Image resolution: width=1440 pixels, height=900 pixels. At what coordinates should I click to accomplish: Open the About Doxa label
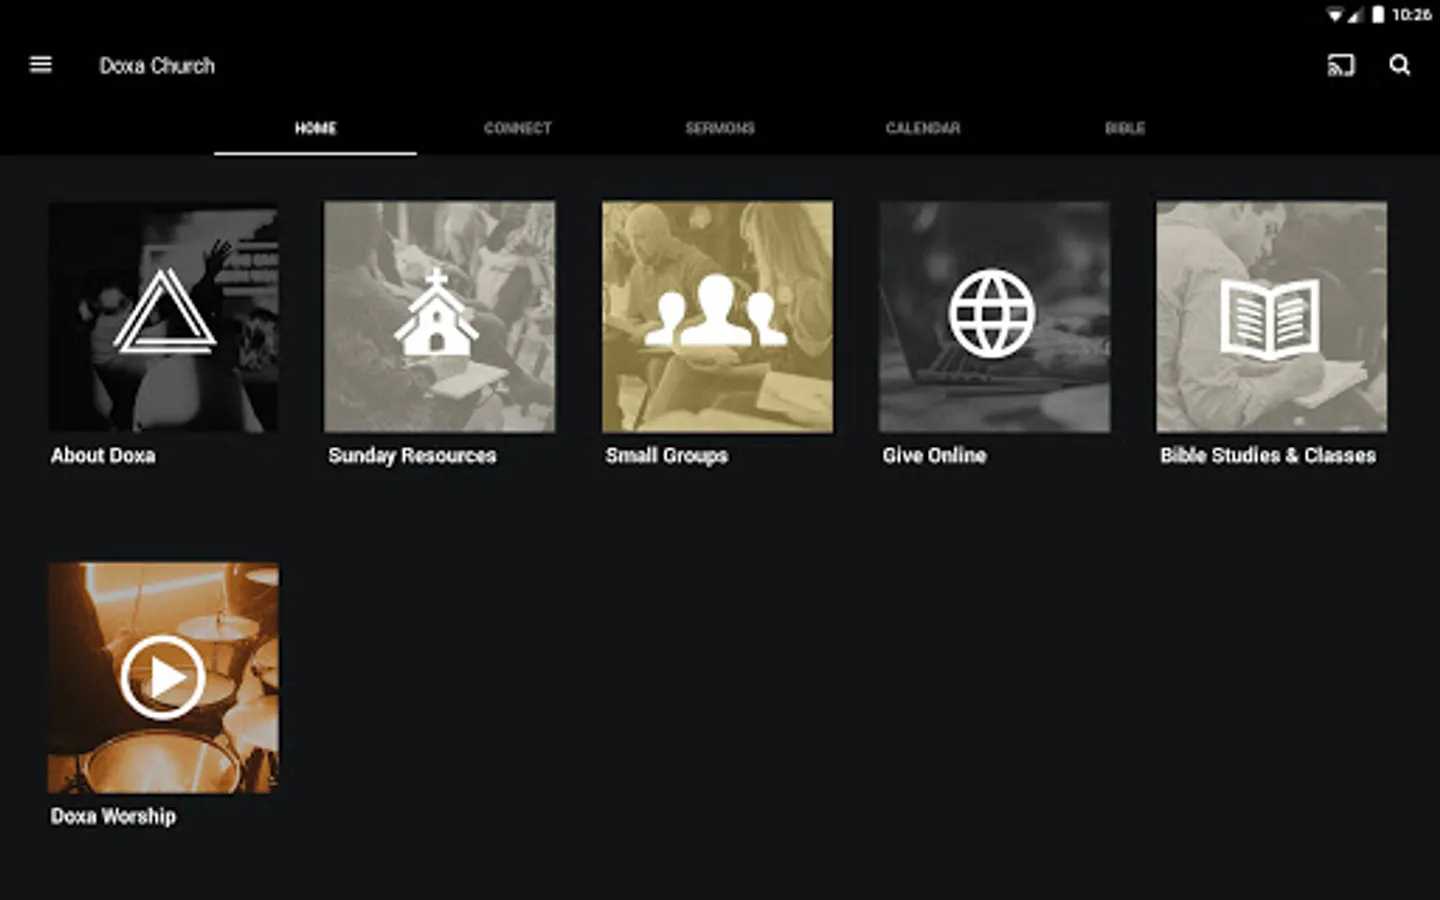coord(103,456)
